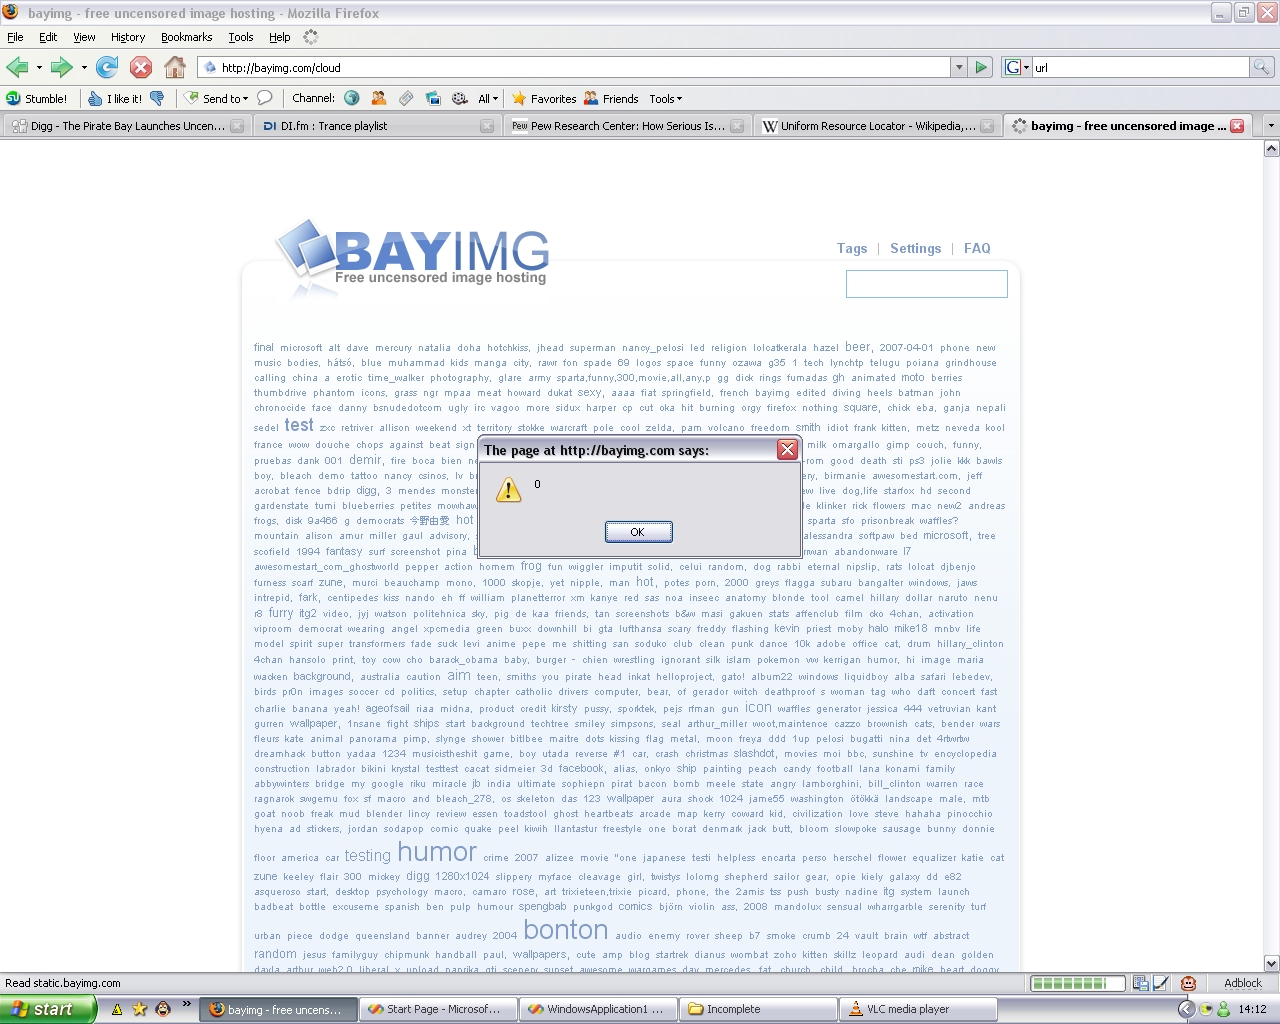This screenshot has width=1280, height=1024.
Task: Open the 'humor' tag link
Action: pos(437,852)
